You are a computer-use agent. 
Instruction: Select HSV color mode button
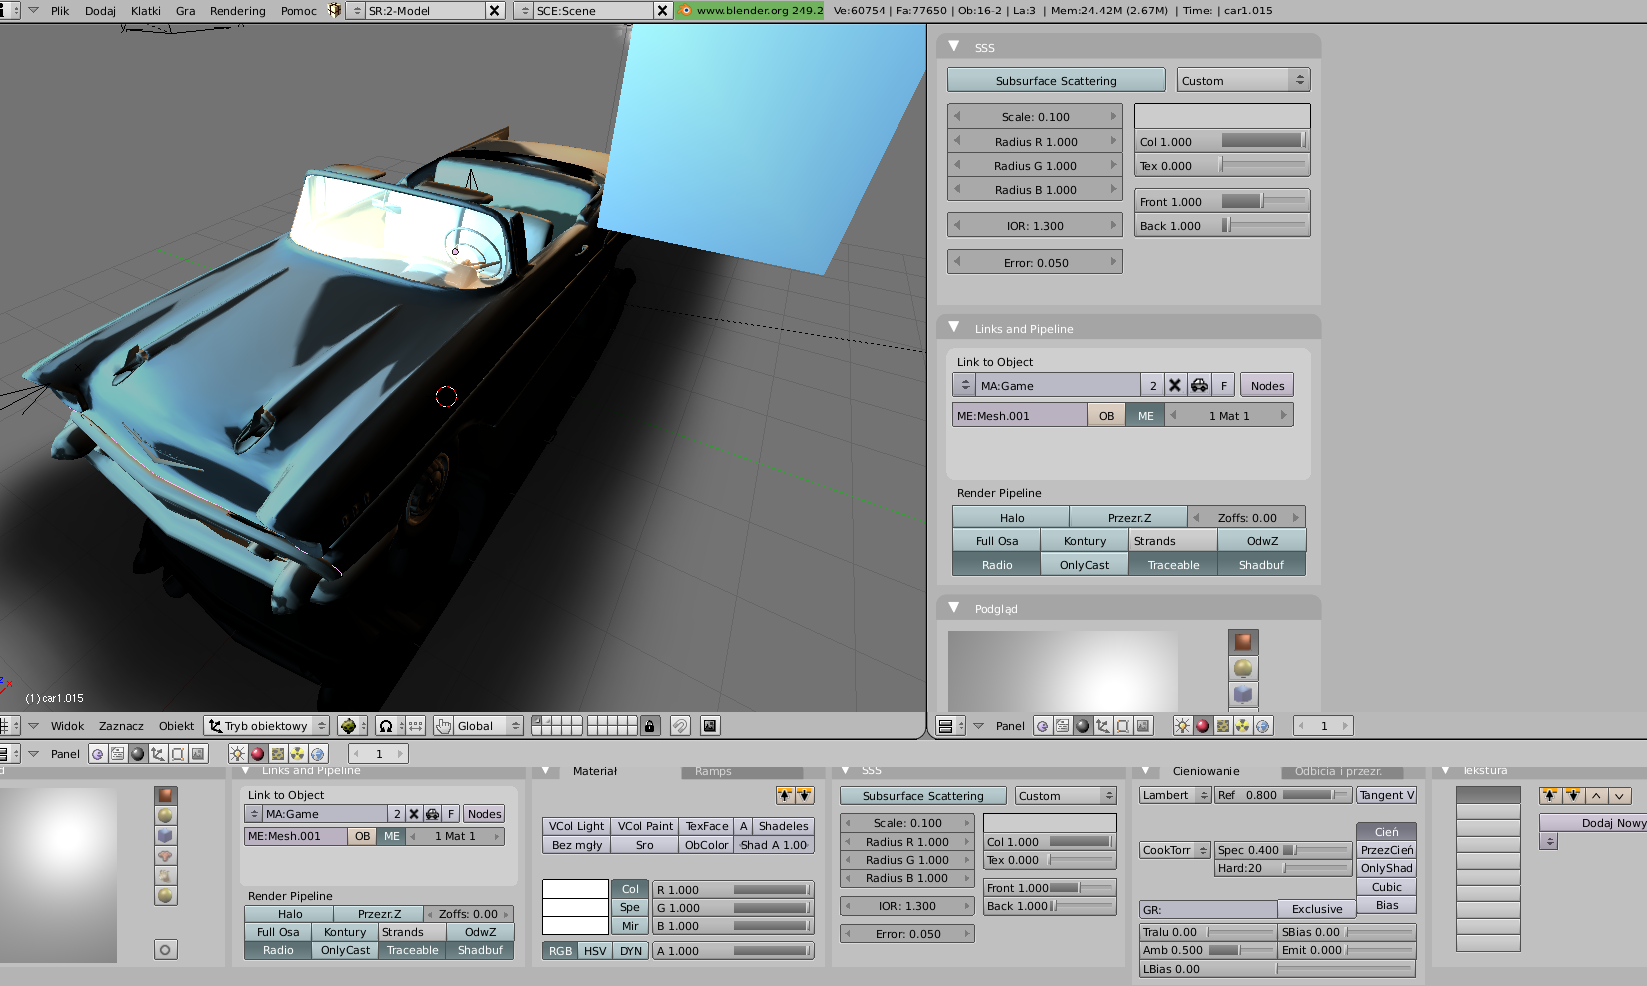pos(595,951)
